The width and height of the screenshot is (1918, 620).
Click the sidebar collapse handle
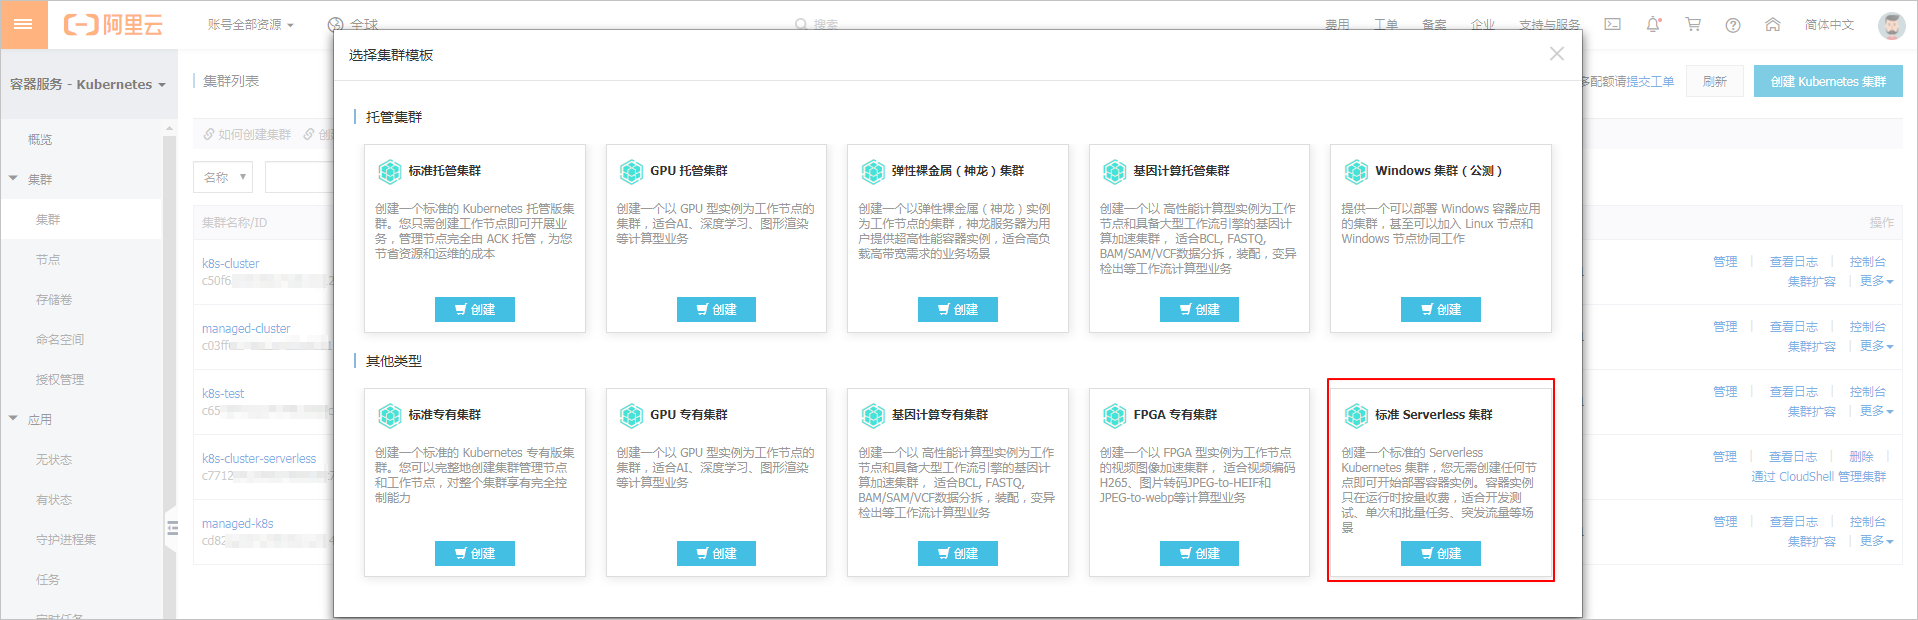point(172,528)
